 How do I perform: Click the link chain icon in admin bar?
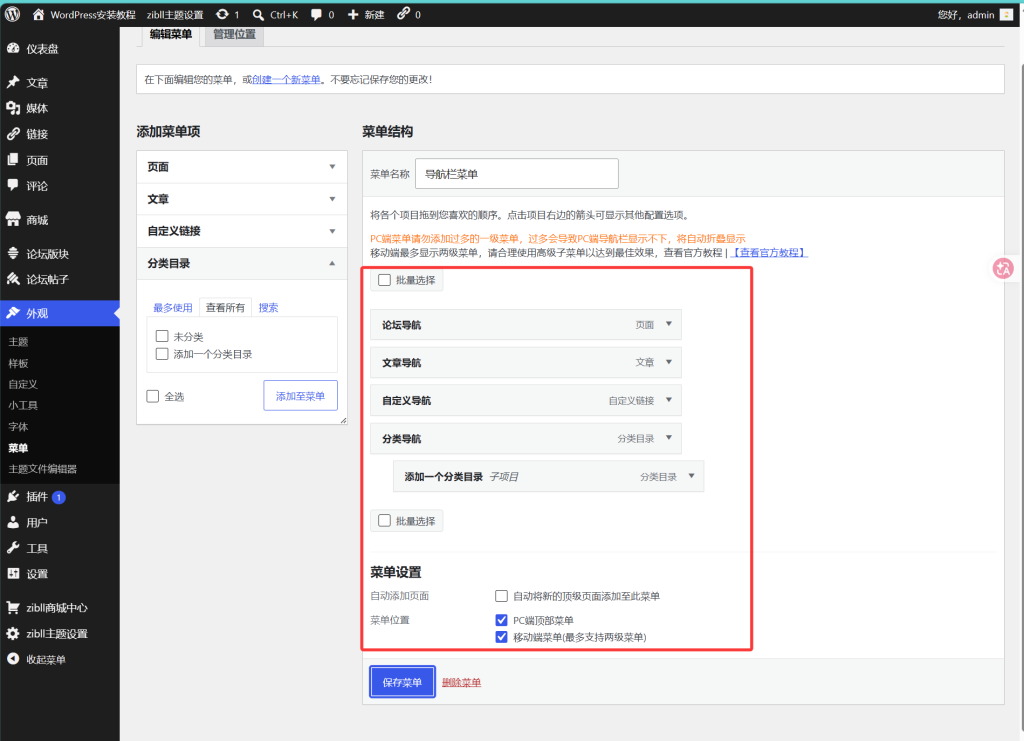click(404, 14)
